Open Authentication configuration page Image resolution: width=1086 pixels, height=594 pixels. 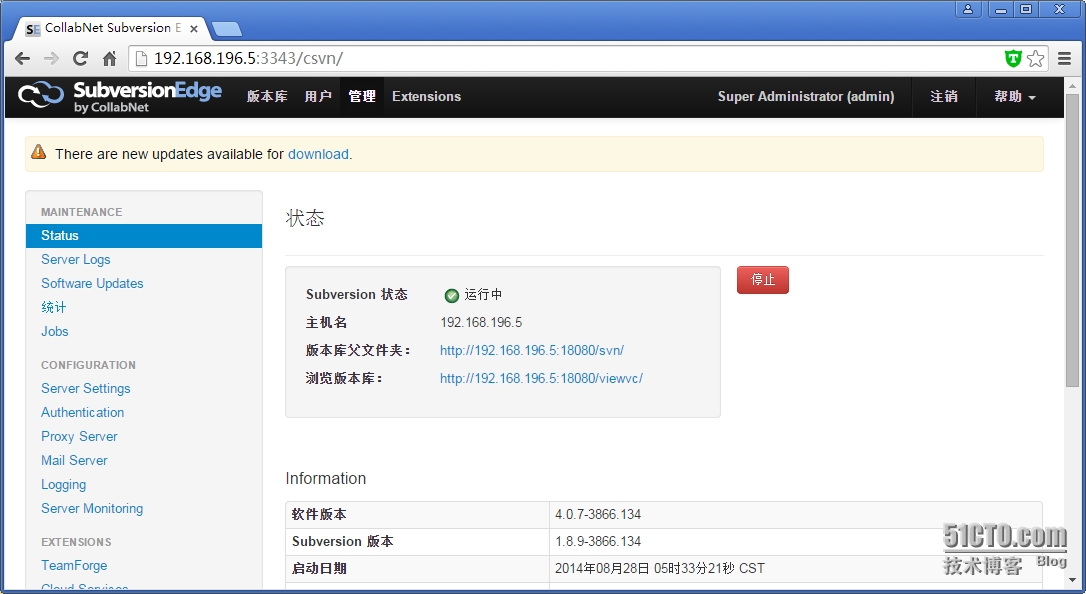(82, 413)
